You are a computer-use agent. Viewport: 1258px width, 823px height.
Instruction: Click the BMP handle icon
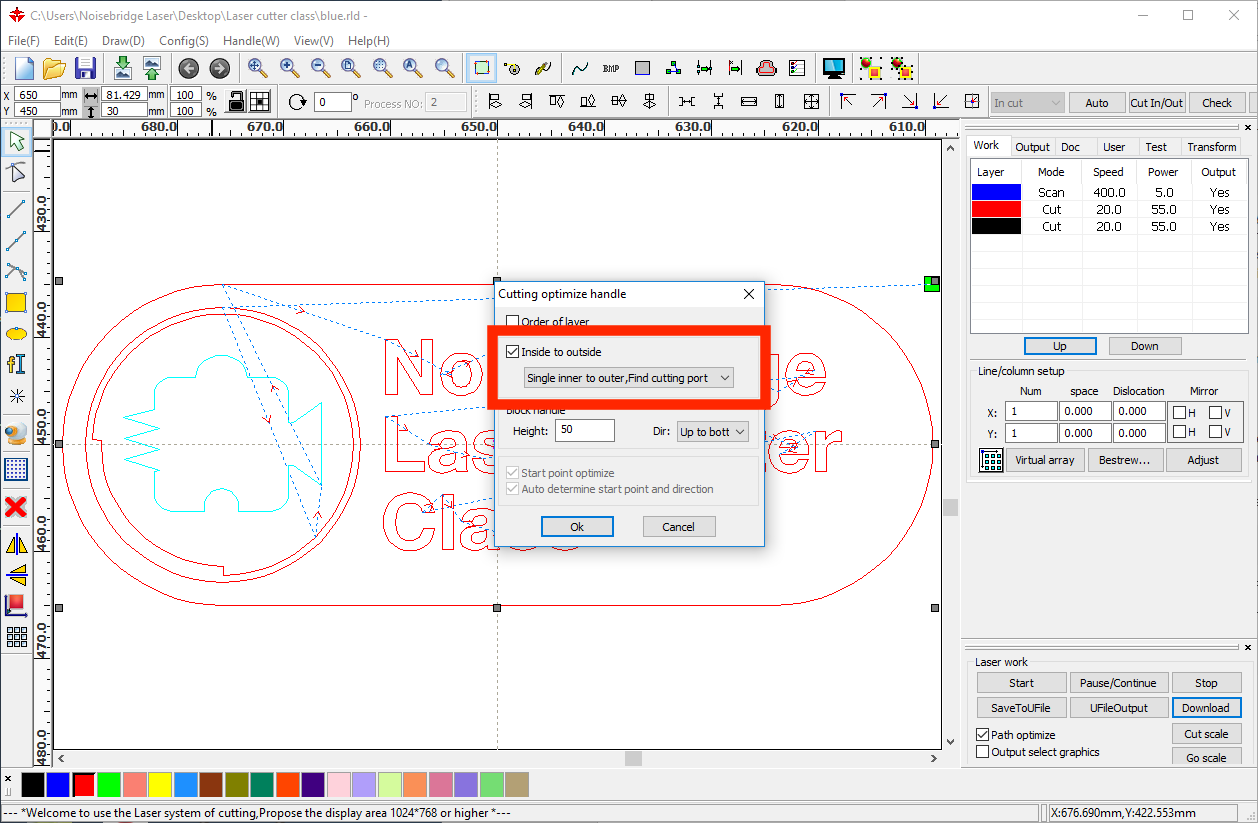611,68
